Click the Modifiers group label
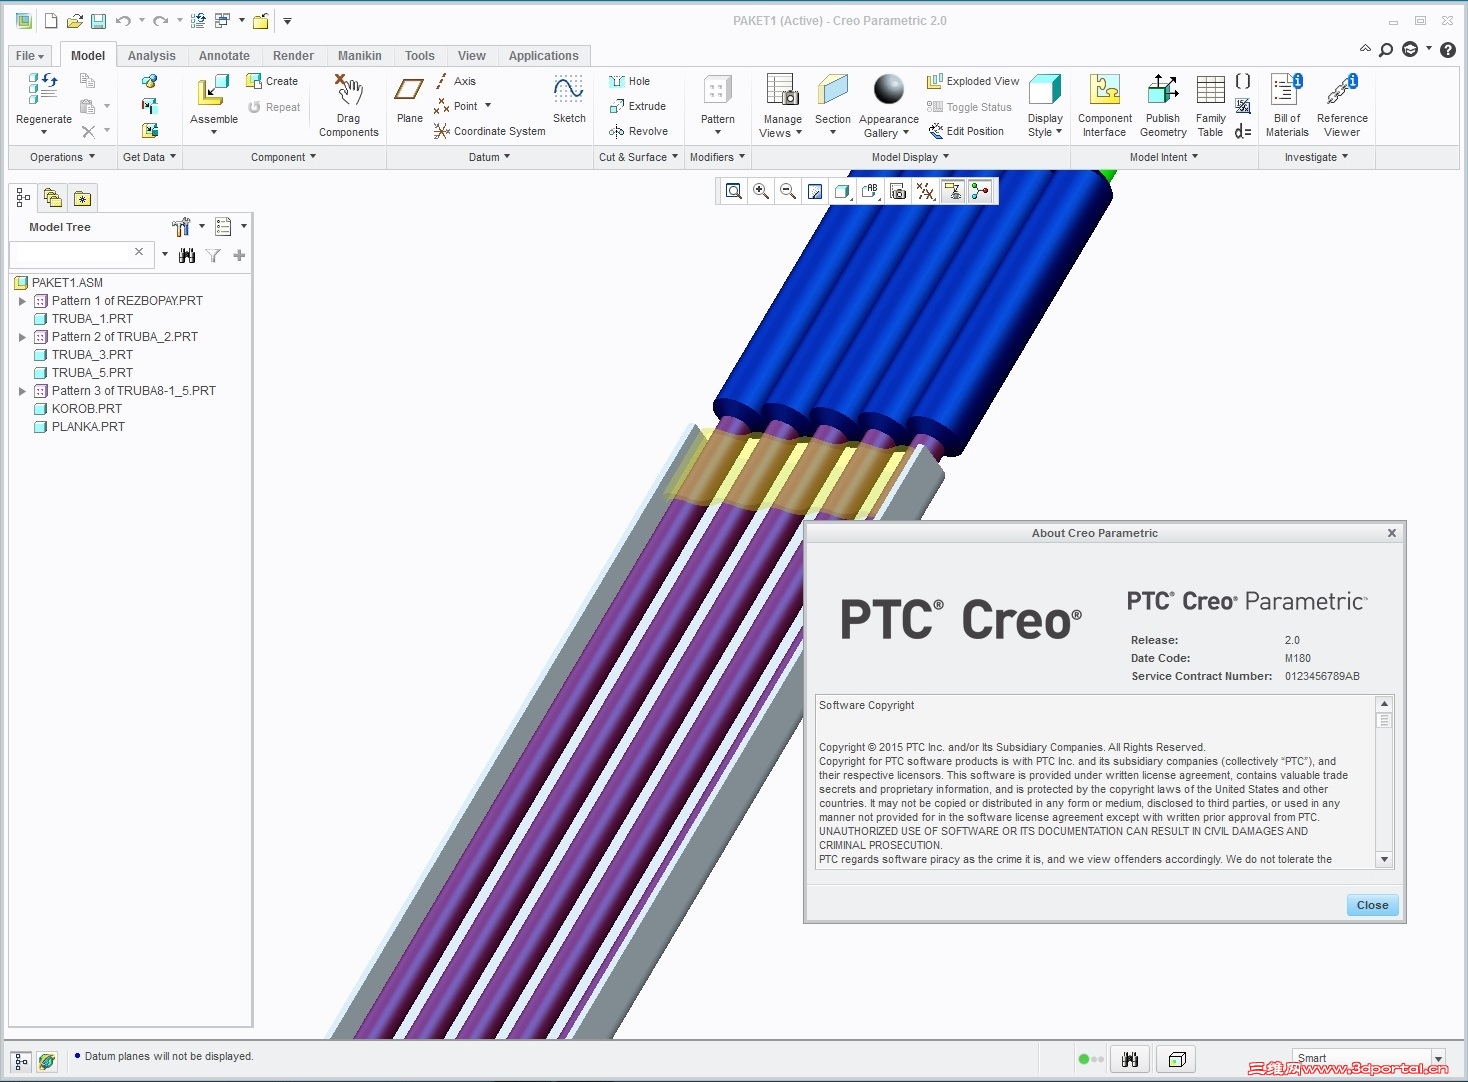Screen dimensions: 1468x1082 pos(717,157)
